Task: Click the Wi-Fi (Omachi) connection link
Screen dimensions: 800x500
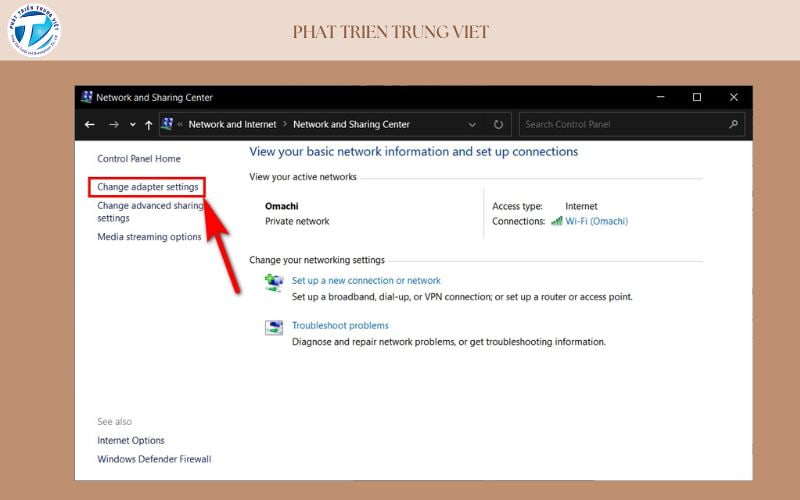Action: [x=596, y=221]
